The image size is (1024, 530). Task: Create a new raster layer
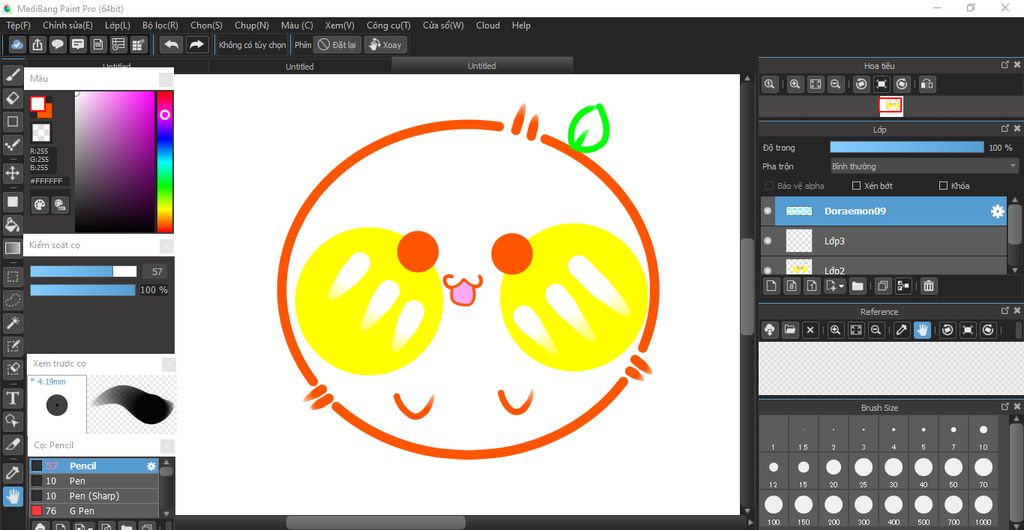[x=771, y=286]
